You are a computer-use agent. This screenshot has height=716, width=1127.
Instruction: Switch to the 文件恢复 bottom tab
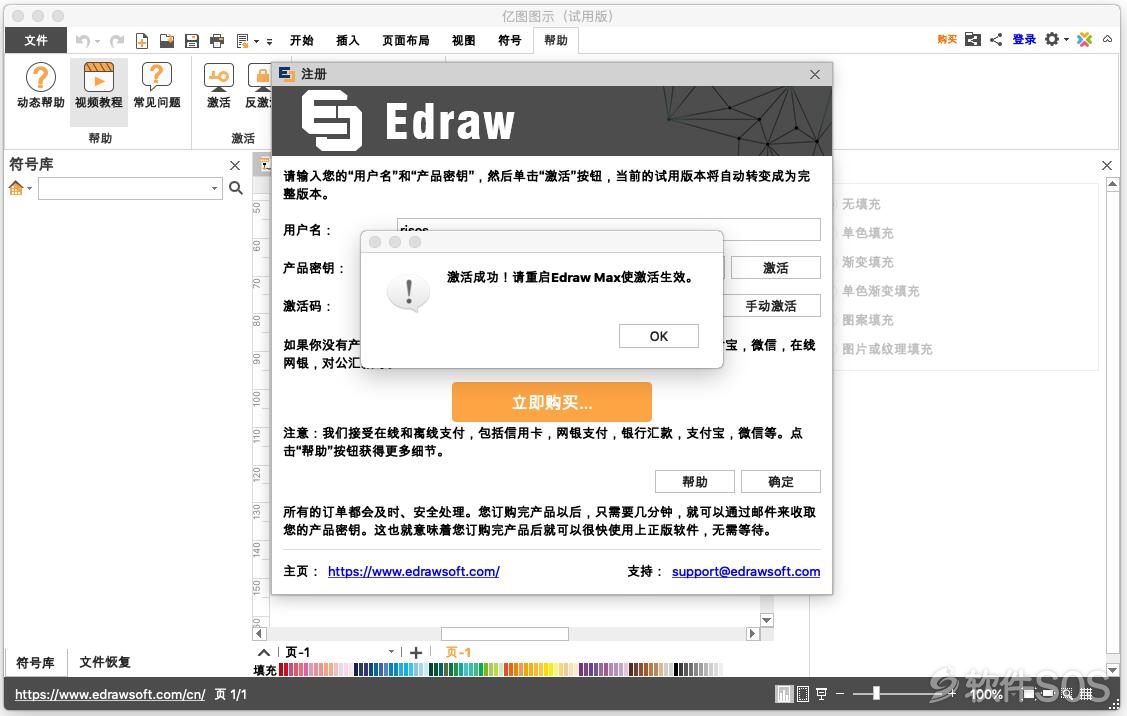click(105, 662)
